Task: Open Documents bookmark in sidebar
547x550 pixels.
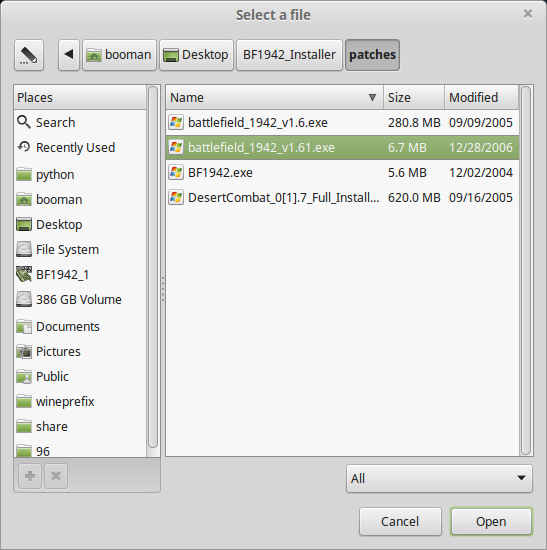Action: click(80, 327)
